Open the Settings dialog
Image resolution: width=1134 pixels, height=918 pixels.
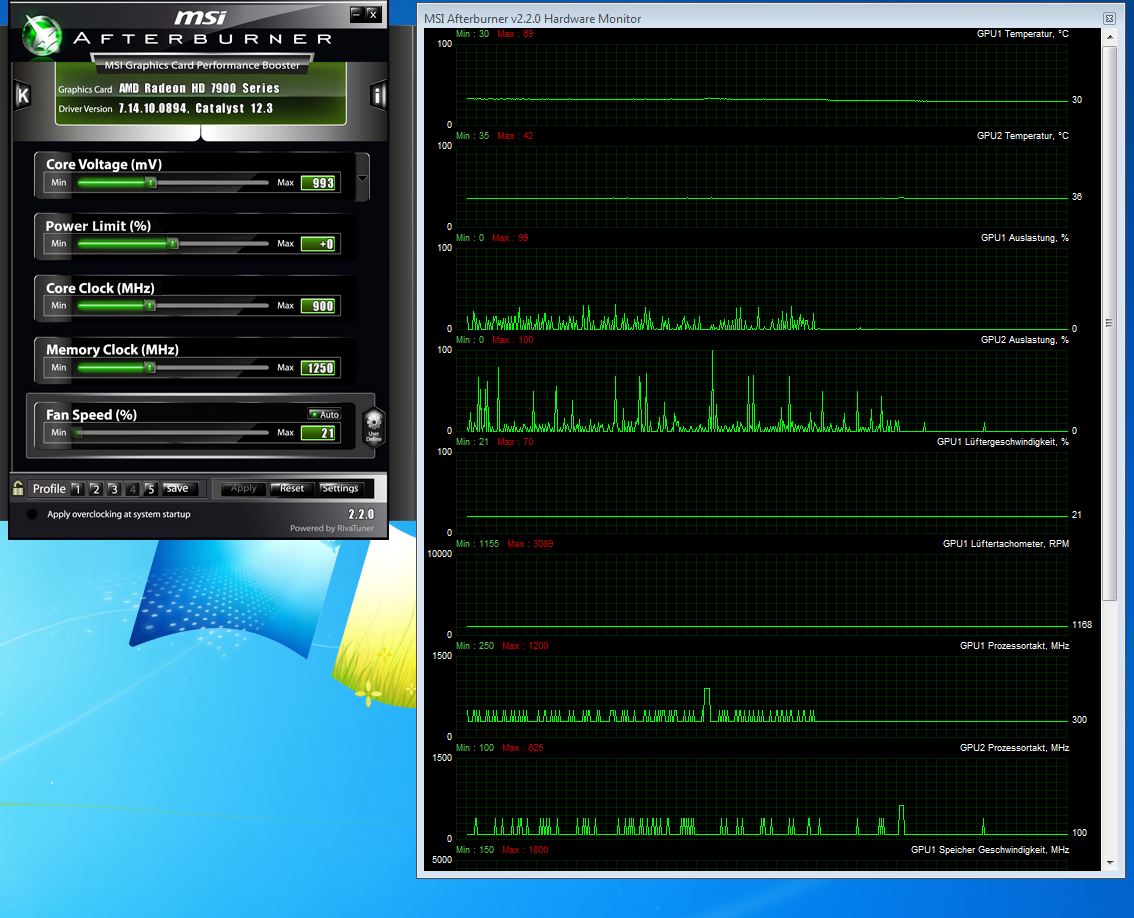point(341,488)
